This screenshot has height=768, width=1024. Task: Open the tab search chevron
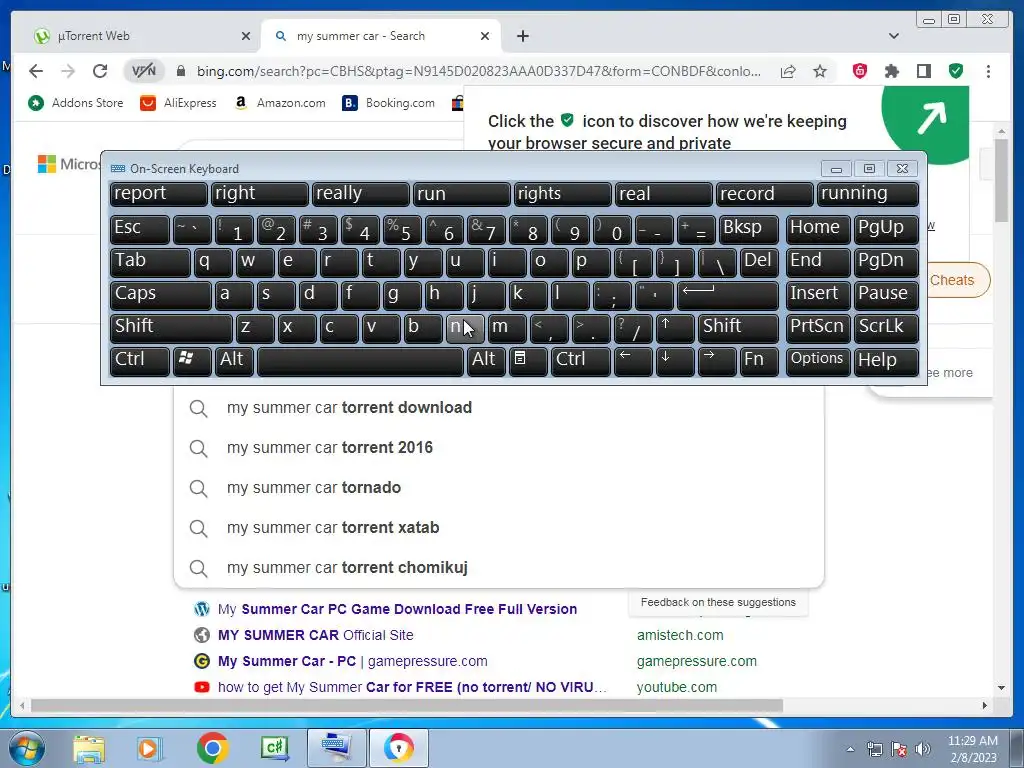pyautogui.click(x=894, y=36)
